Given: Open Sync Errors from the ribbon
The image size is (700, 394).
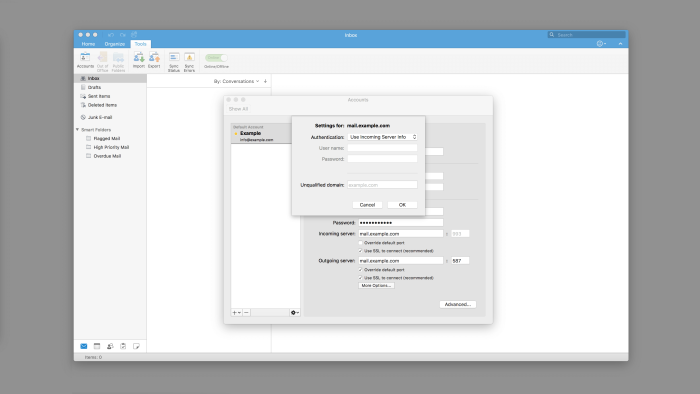Looking at the screenshot, I should [x=189, y=62].
